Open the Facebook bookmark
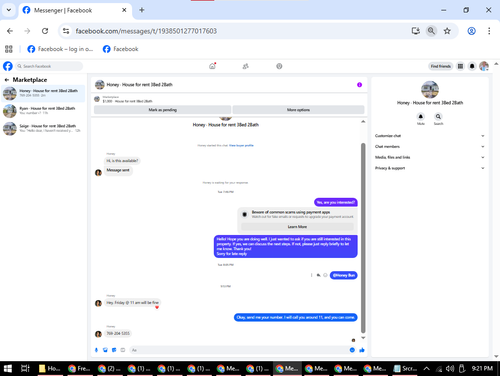Image resolution: width=500 pixels, height=376 pixels. [x=121, y=49]
